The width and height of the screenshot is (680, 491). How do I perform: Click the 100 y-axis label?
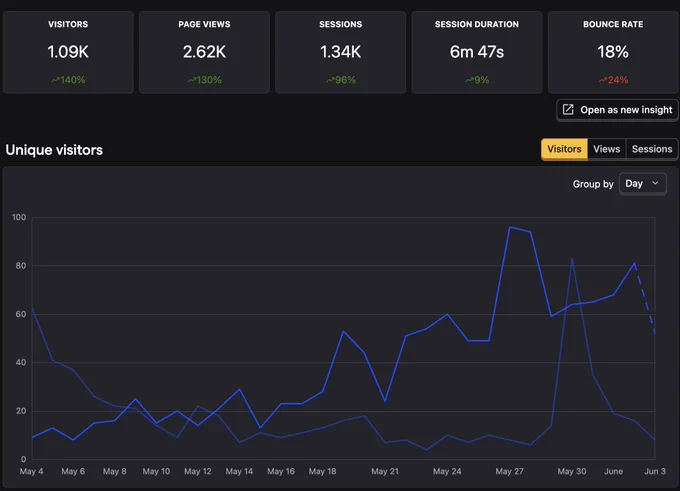coord(19,217)
